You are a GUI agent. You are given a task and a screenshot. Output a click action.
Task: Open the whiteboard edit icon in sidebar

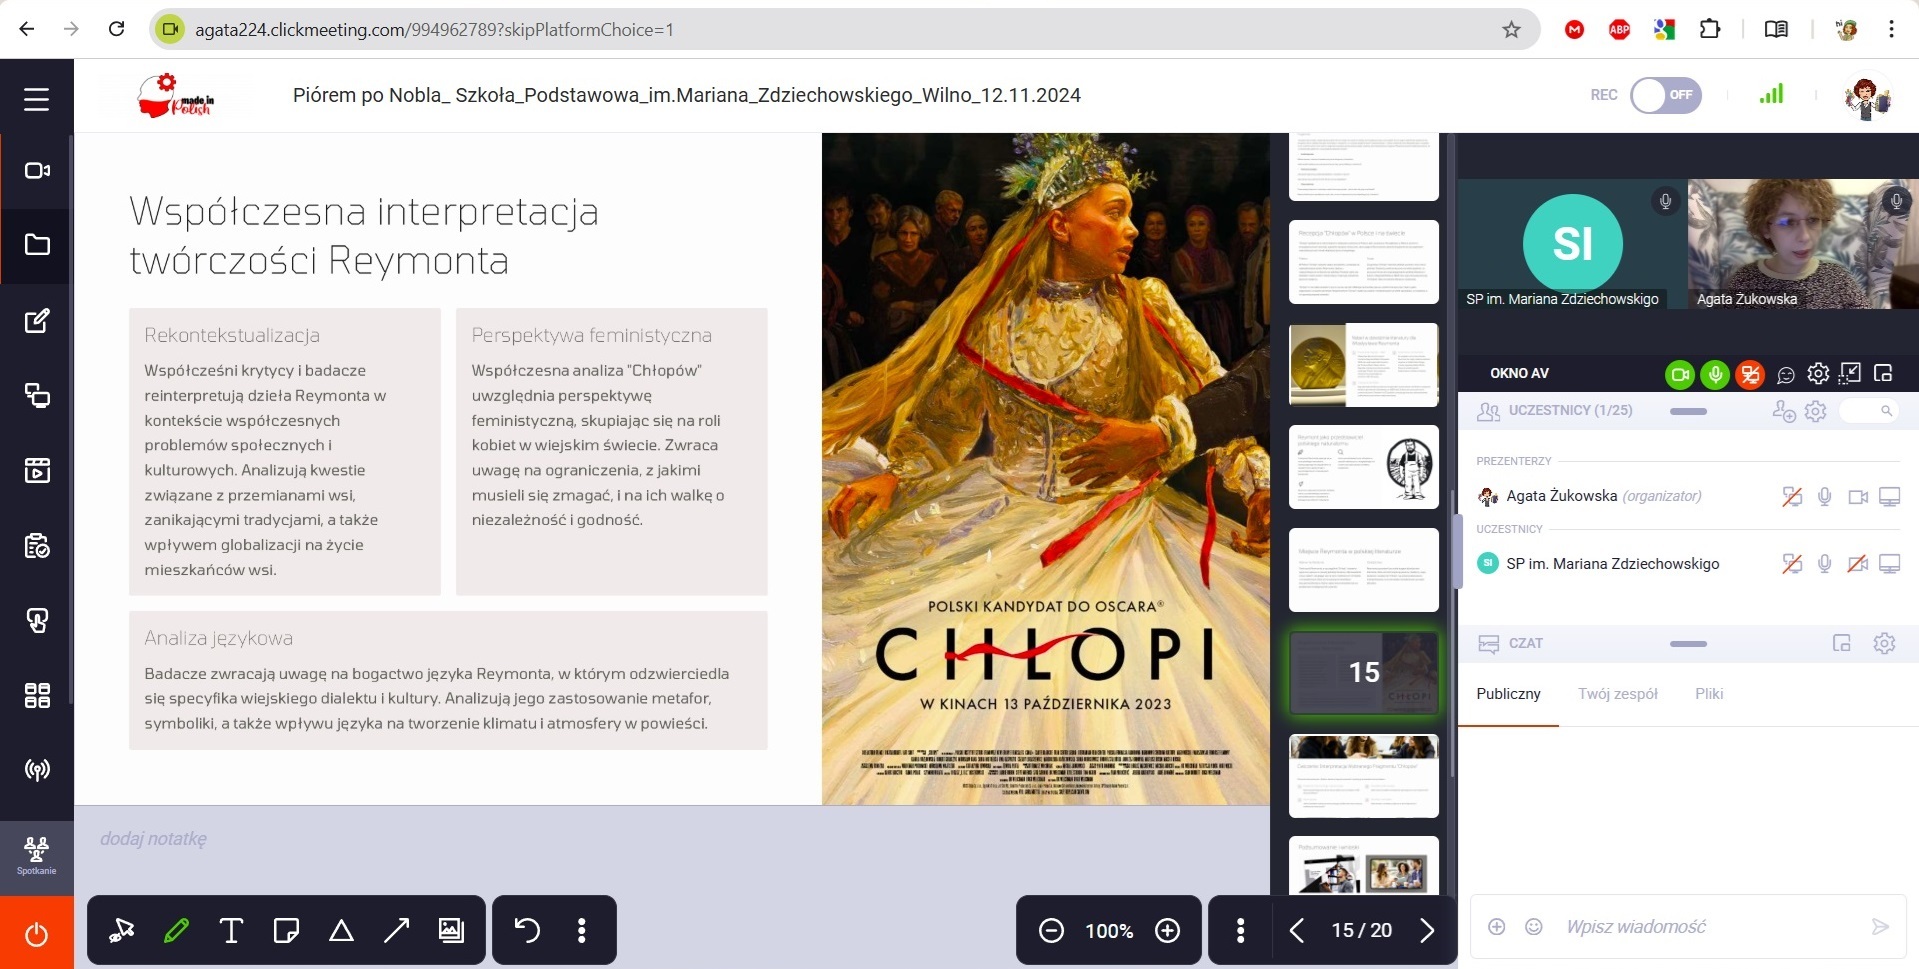(37, 321)
